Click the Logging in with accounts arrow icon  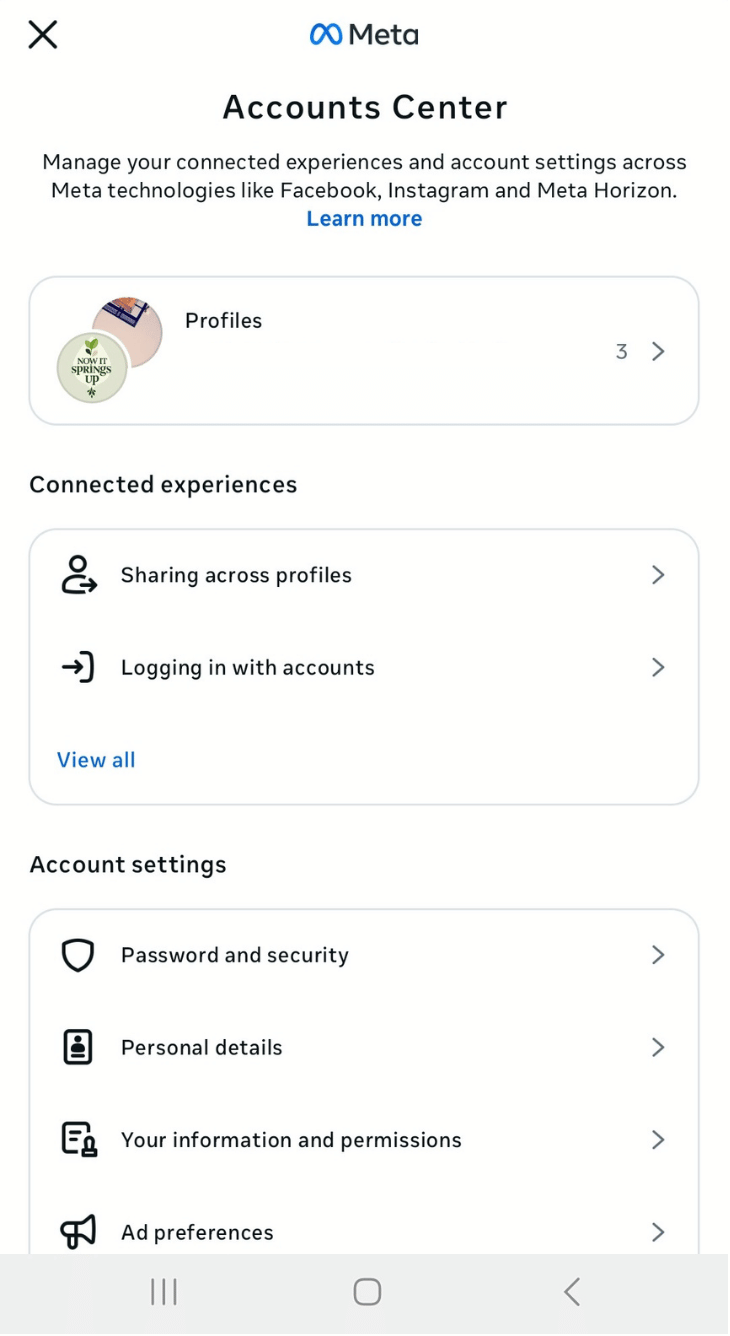[x=78, y=667]
